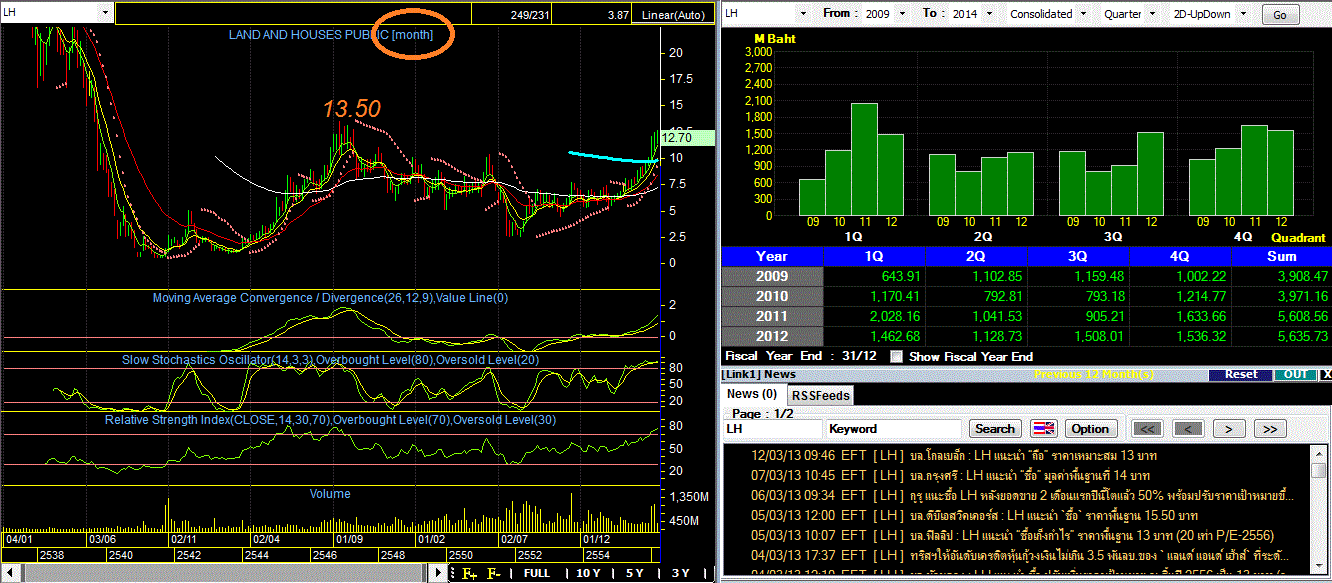Go to next news page (>)
Viewport: 1332px width, 583px height.
click(x=1228, y=428)
